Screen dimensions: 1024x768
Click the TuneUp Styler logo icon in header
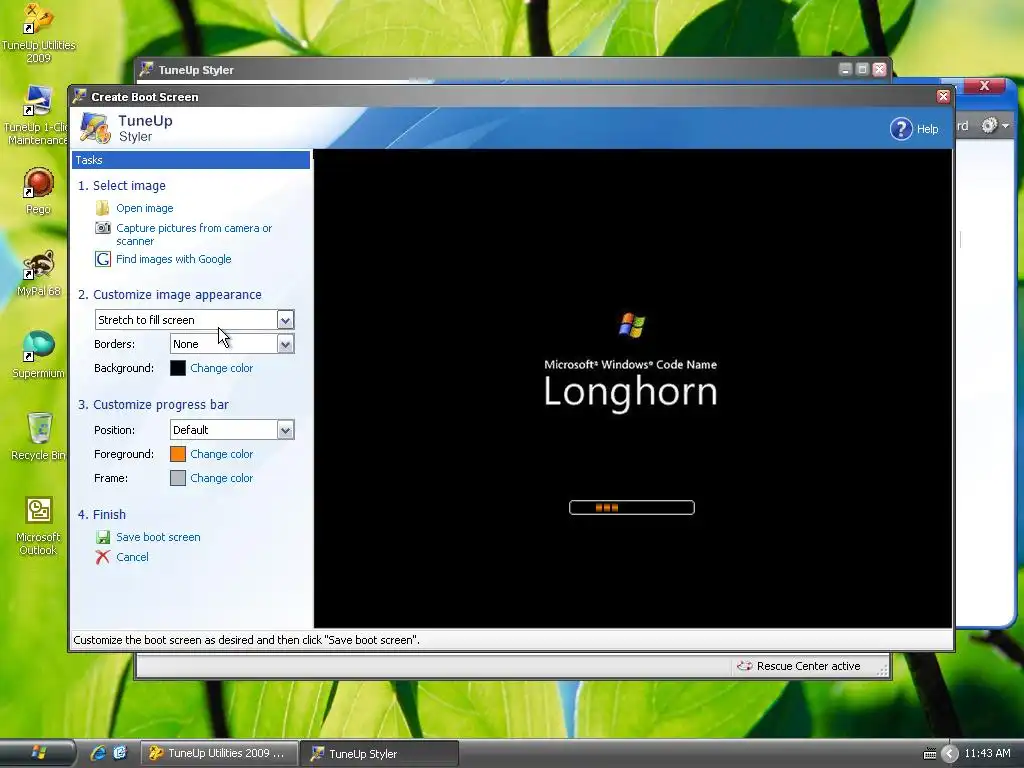(x=95, y=128)
